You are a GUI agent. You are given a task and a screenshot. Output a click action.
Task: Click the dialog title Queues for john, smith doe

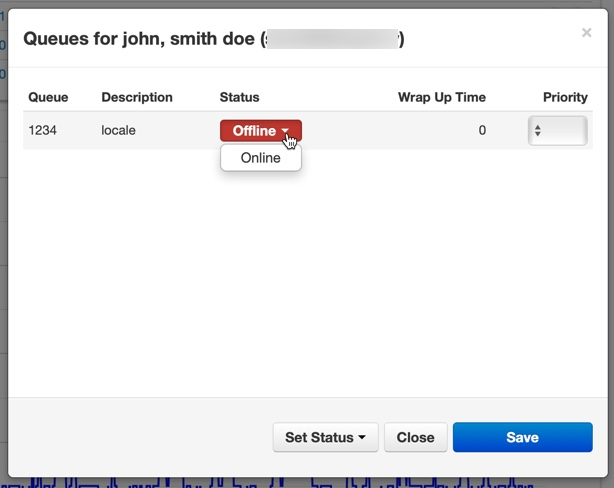[x=214, y=39]
